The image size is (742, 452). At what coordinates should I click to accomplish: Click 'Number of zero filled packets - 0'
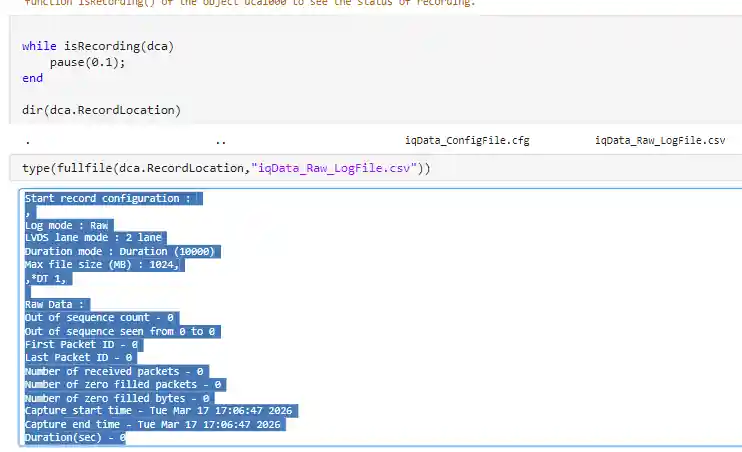coord(125,384)
